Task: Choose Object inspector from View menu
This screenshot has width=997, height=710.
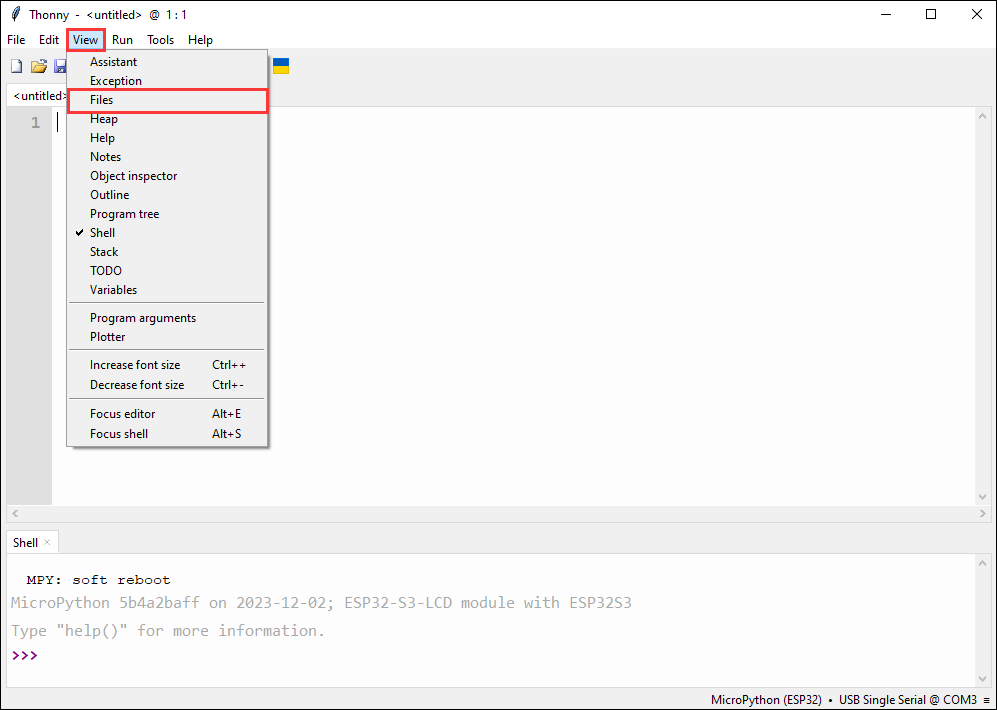Action: pyautogui.click(x=133, y=176)
